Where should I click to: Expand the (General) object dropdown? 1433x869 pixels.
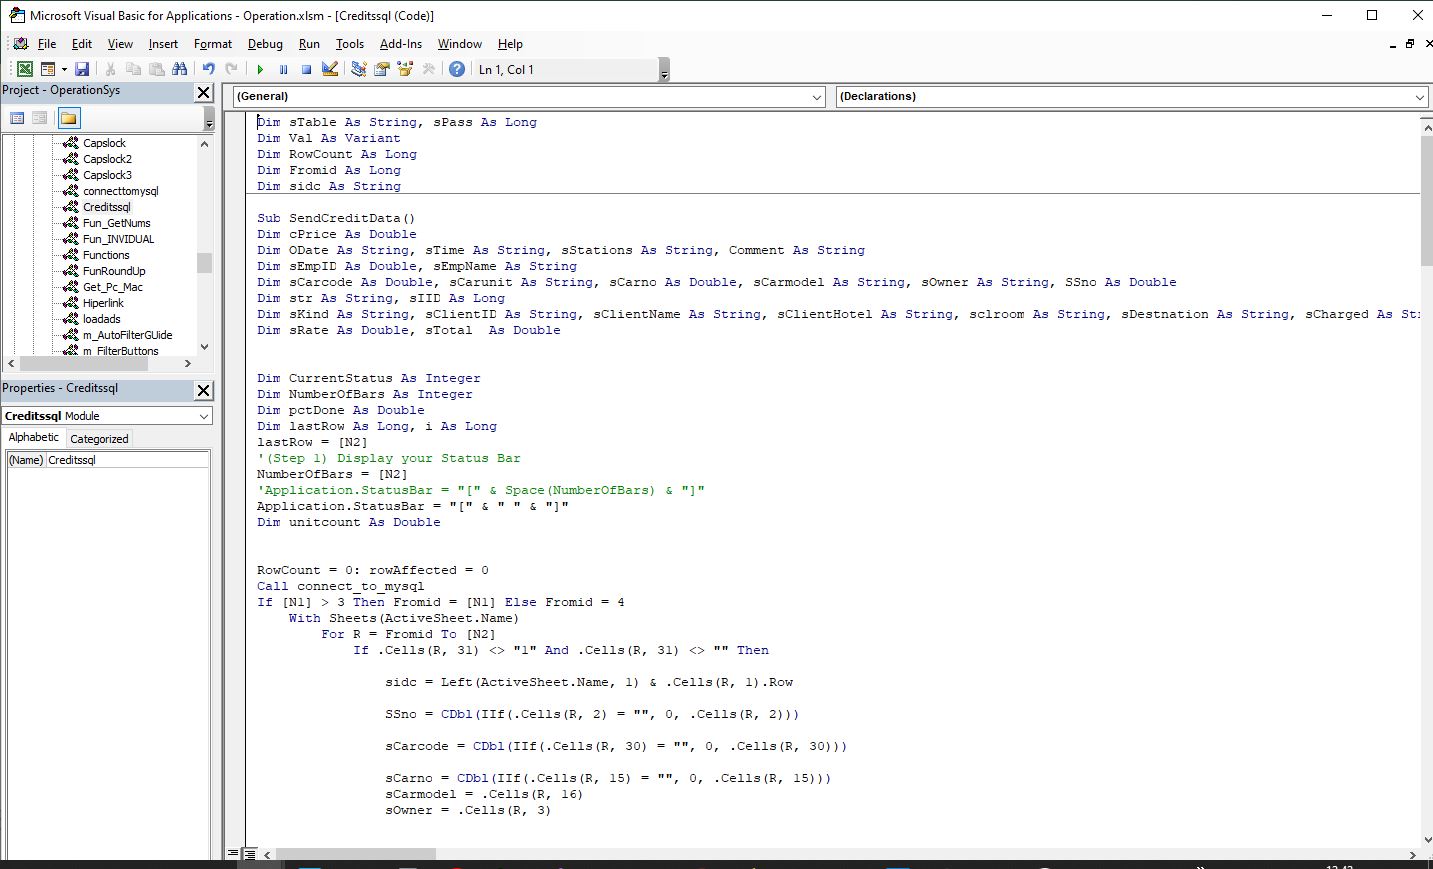(816, 97)
